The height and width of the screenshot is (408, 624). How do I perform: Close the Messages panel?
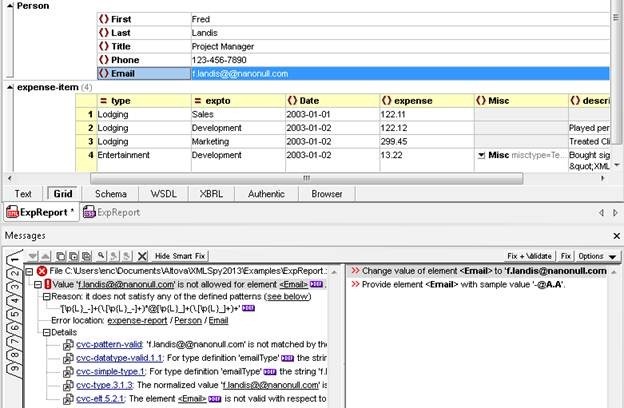click(x=616, y=236)
